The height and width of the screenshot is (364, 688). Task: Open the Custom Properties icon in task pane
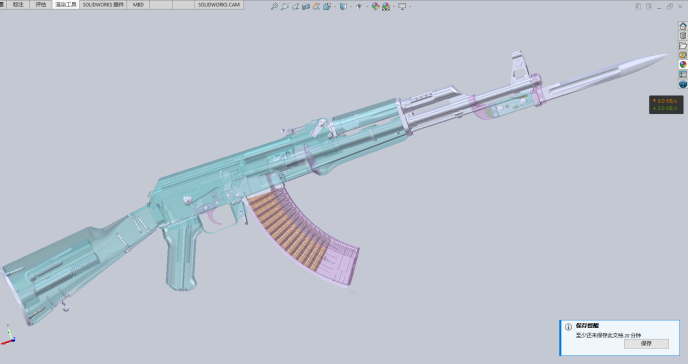tap(683, 75)
